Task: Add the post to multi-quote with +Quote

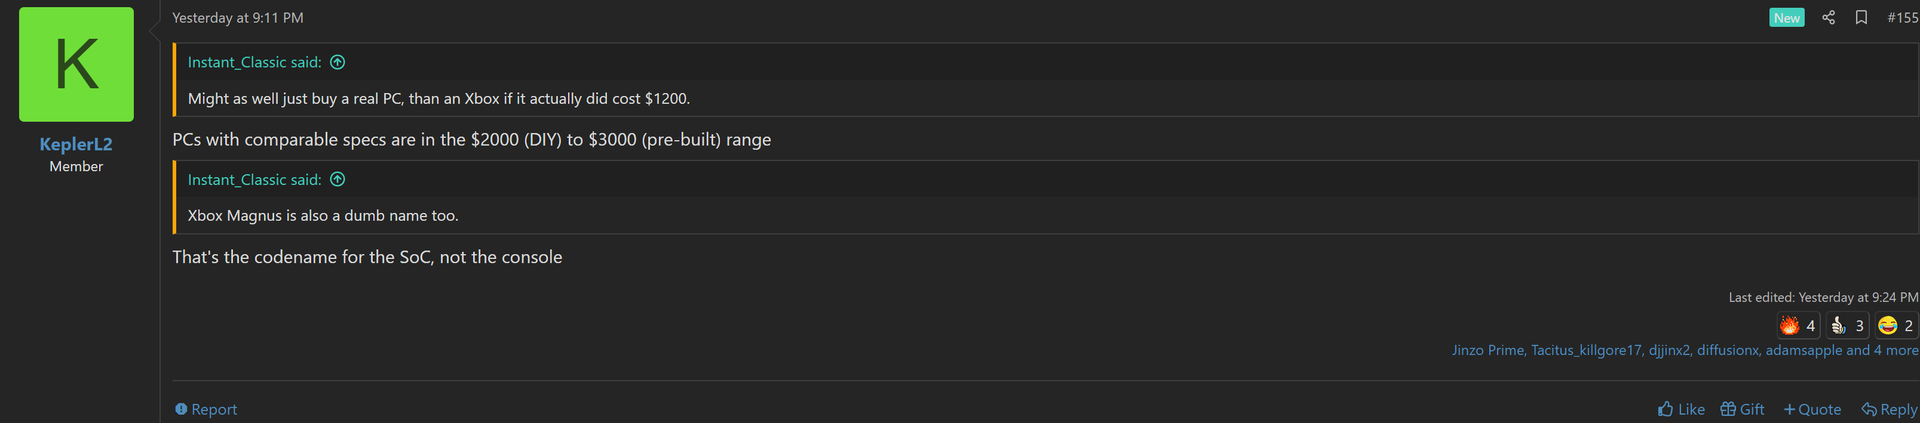Action: pyautogui.click(x=1812, y=410)
